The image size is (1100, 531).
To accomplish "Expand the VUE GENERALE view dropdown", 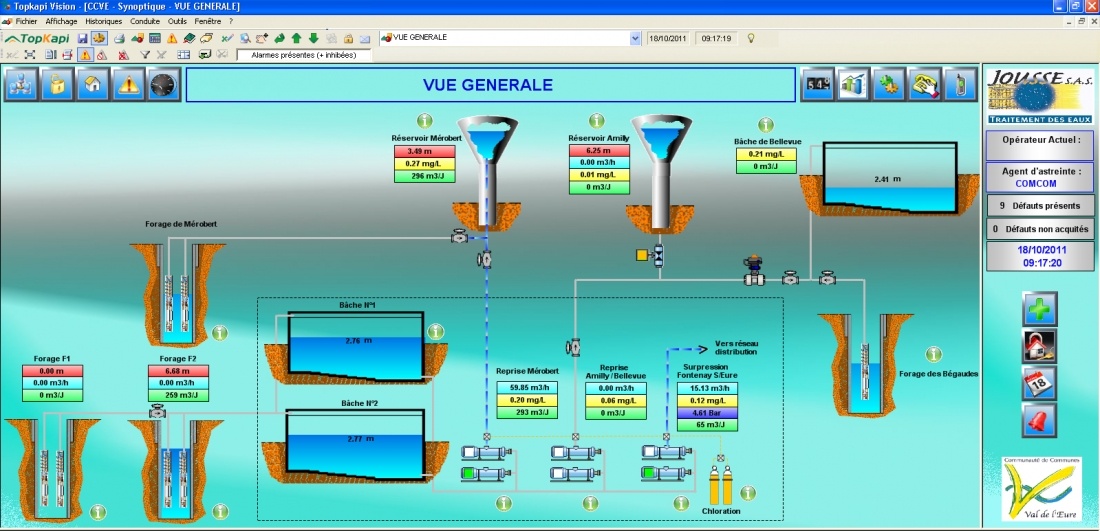I will pyautogui.click(x=635, y=38).
